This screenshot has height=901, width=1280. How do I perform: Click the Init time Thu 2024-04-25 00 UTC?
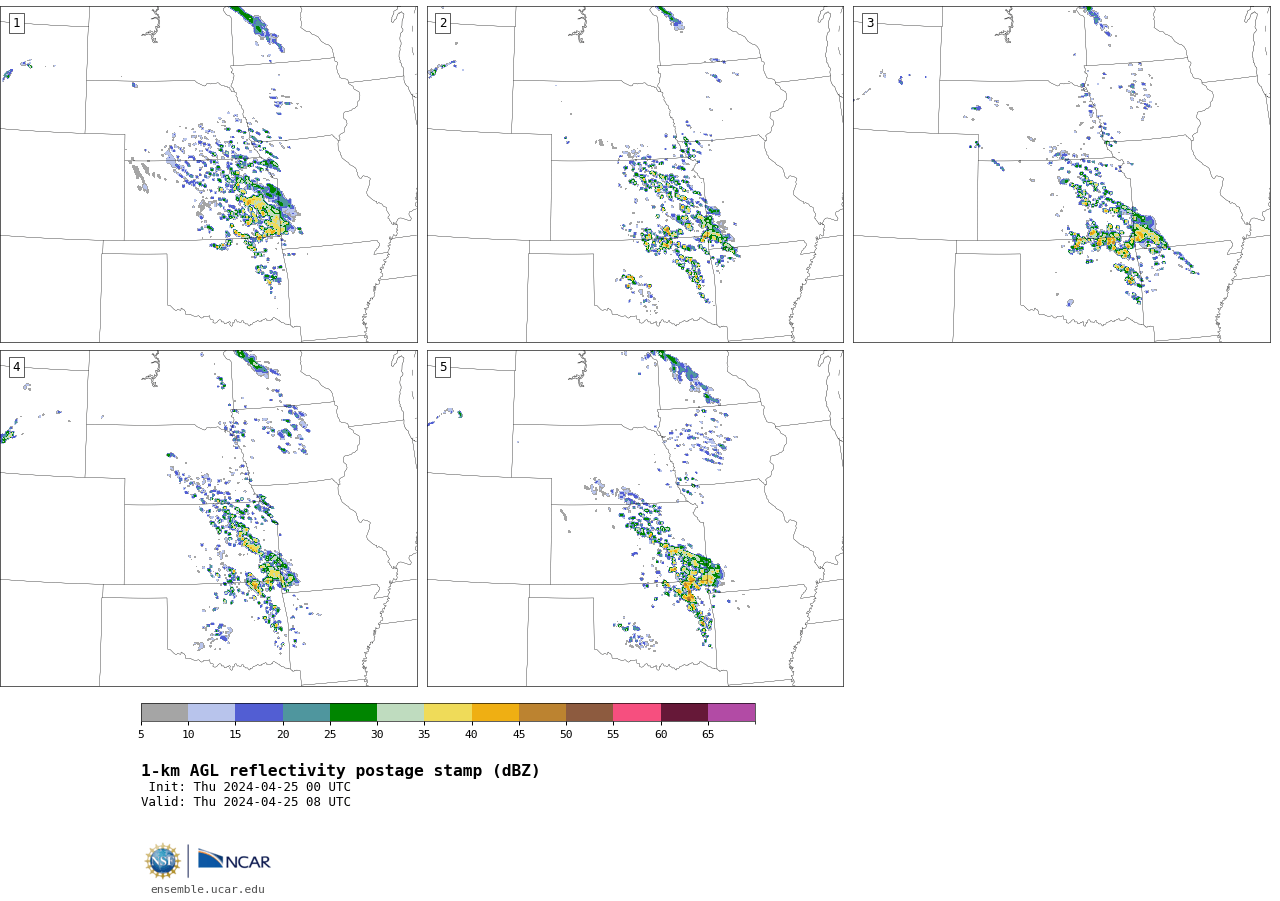point(250,787)
